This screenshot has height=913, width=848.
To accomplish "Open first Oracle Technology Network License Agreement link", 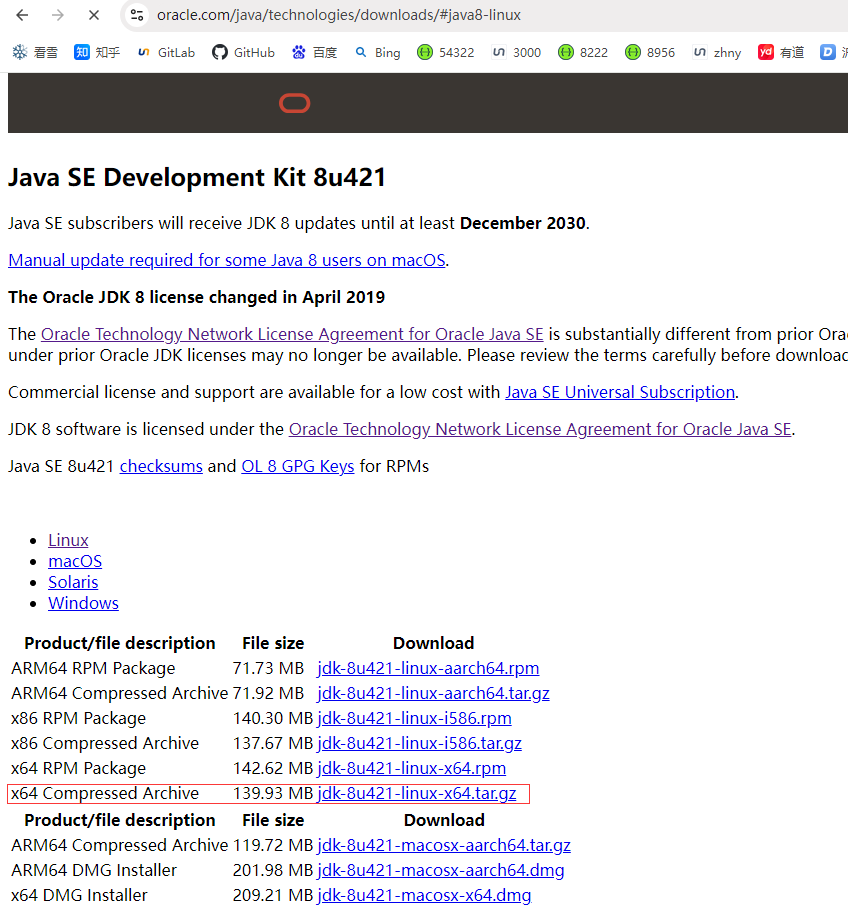I will pyautogui.click(x=292, y=334).
